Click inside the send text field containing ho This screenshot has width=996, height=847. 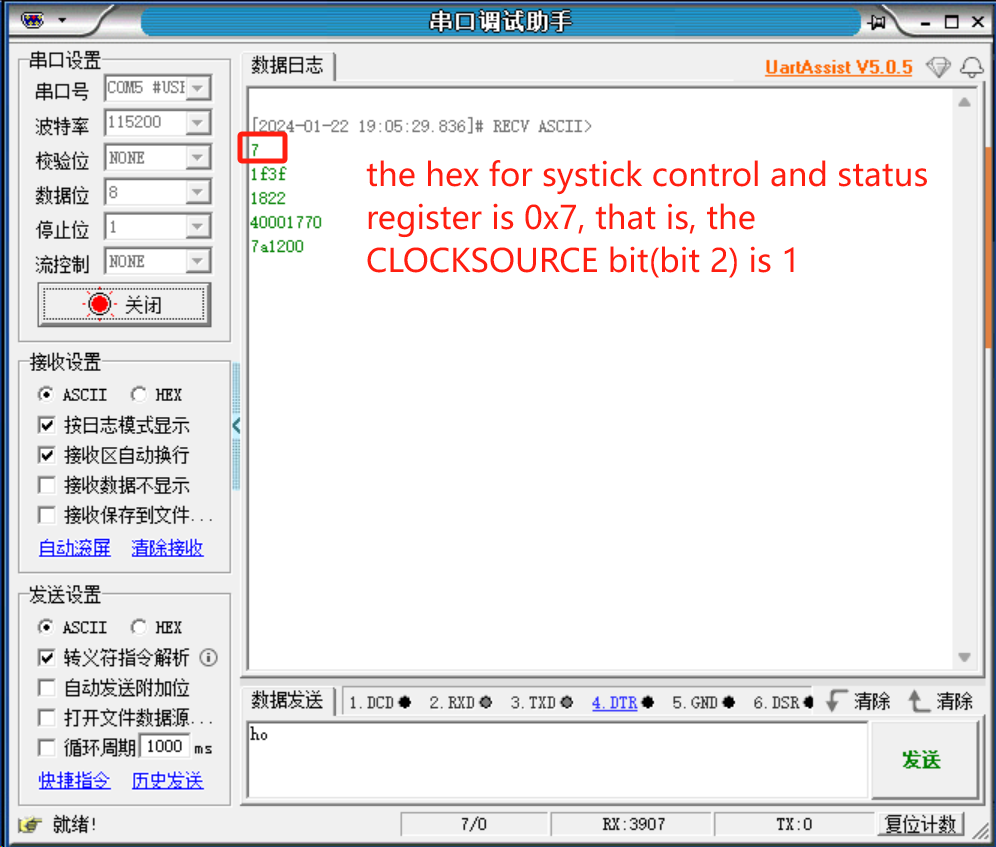[550, 760]
